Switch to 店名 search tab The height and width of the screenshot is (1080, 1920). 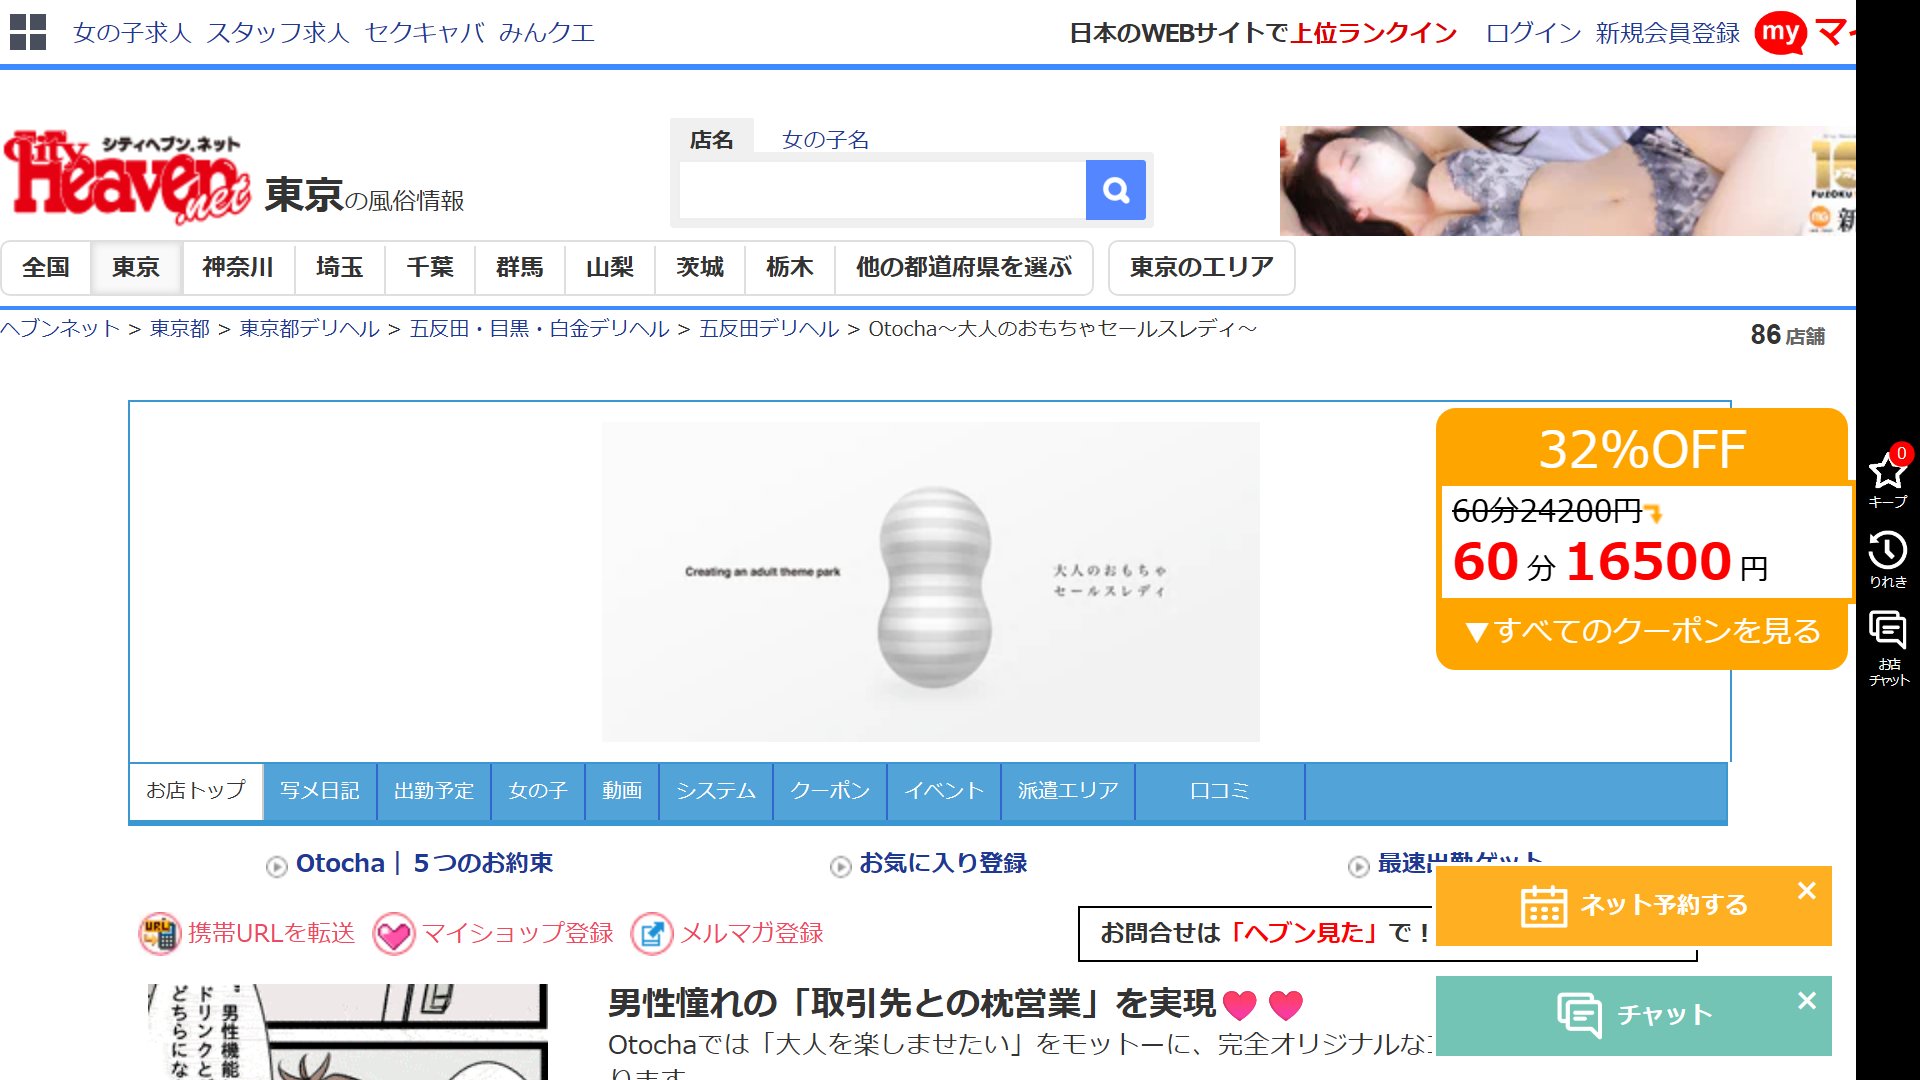712,140
